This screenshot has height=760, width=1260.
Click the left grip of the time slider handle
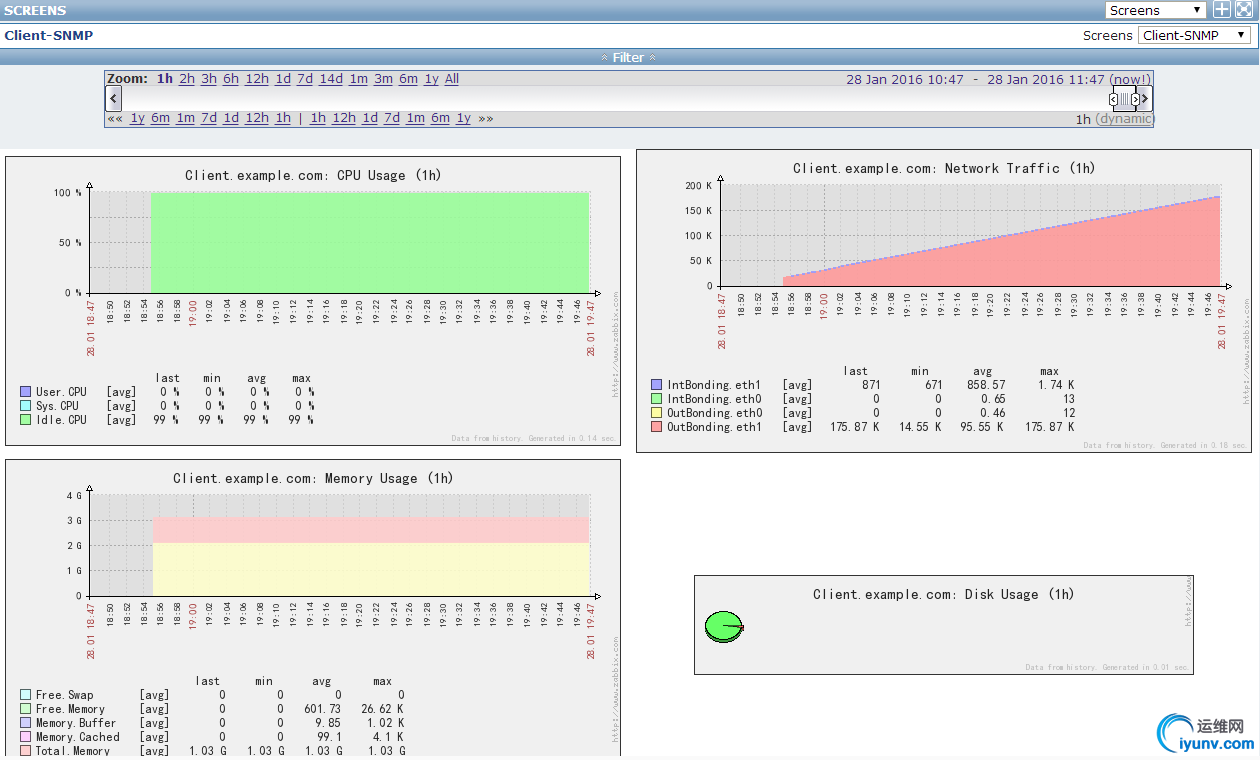[x=1114, y=98]
